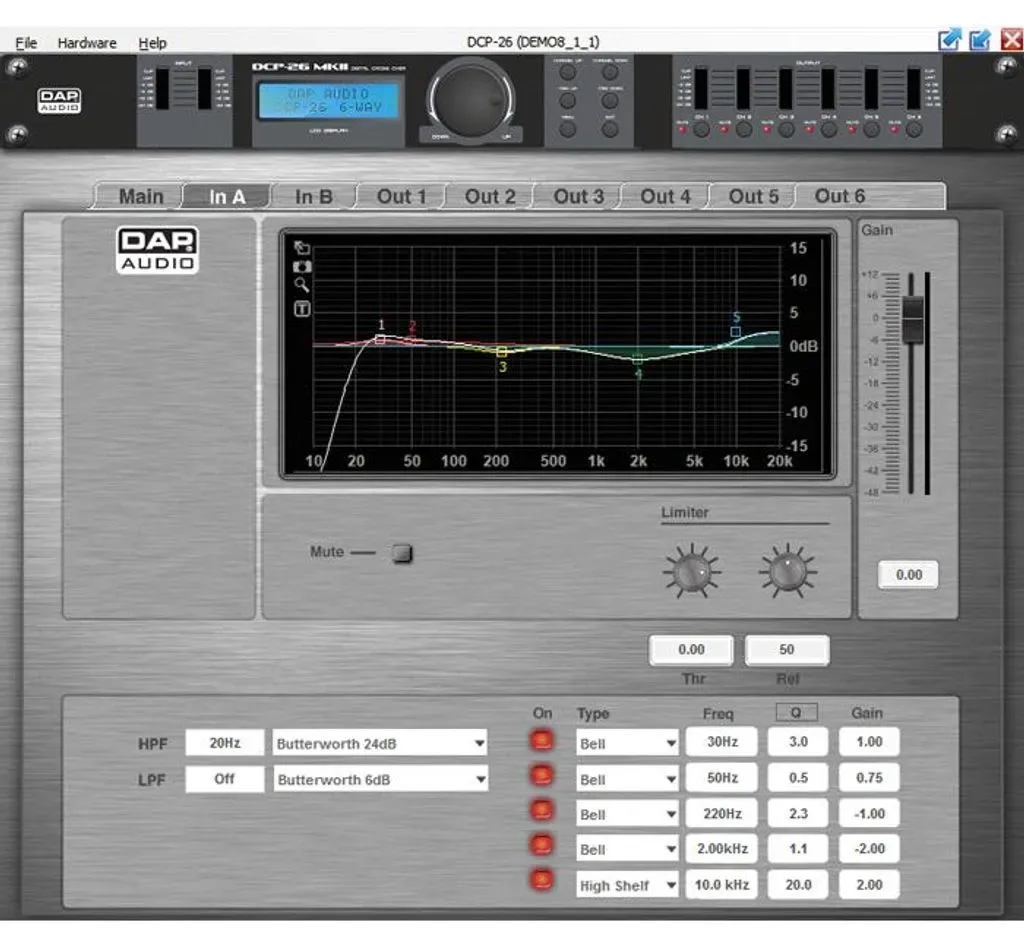The image size is (1024, 946).
Task: Click the Q column header button
Action: point(796,712)
